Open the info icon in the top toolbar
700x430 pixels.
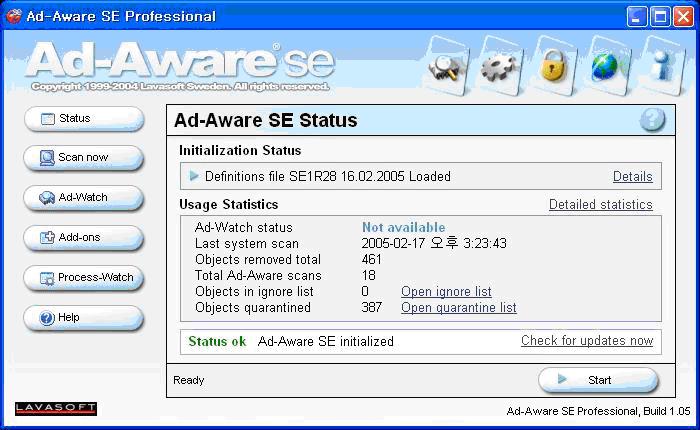coord(658,66)
